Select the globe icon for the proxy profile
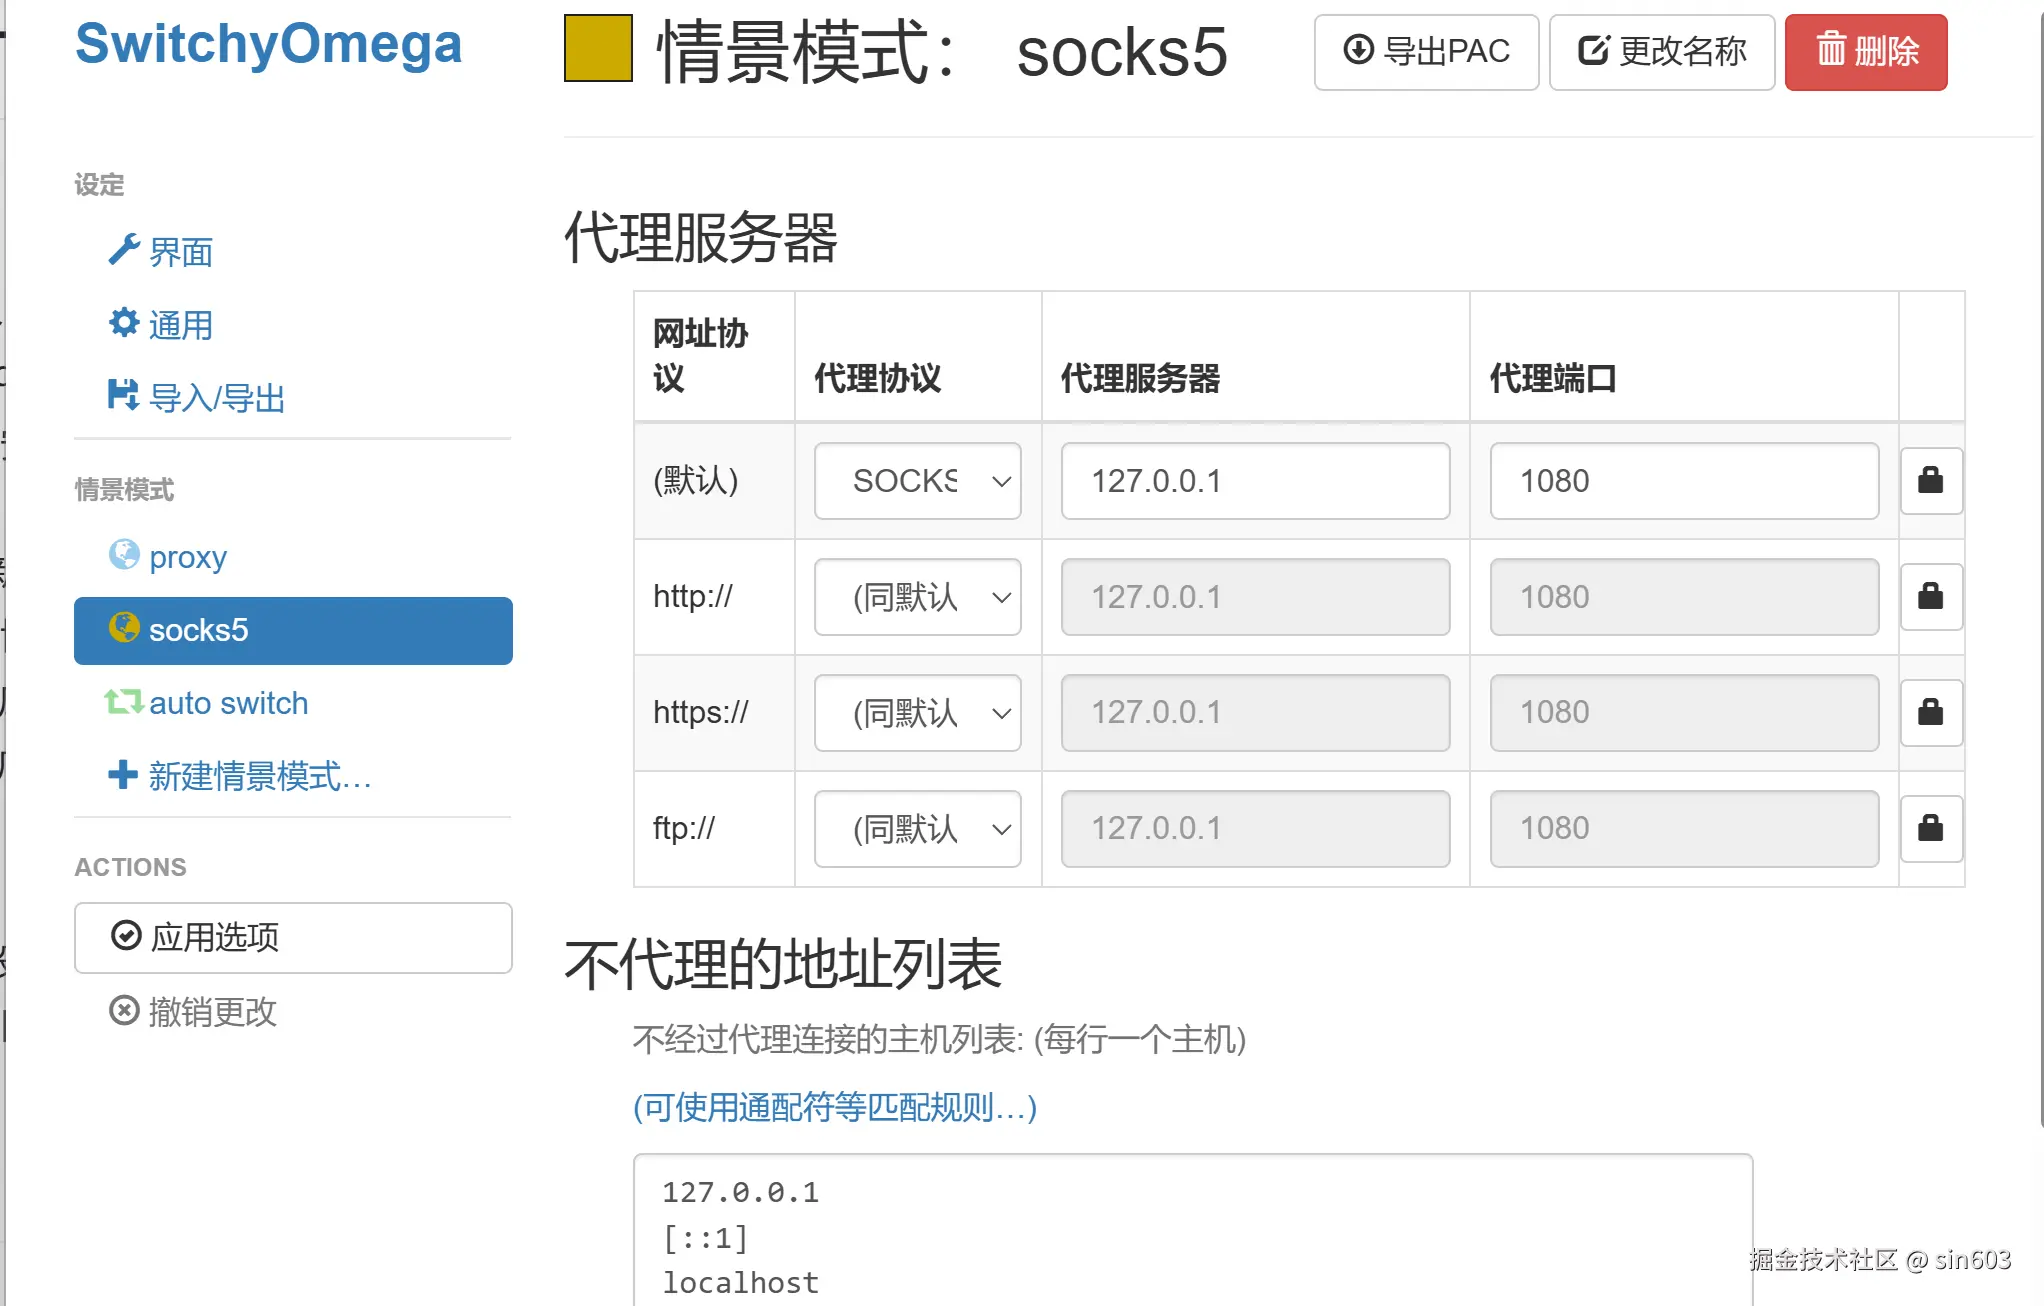The height and width of the screenshot is (1306, 2044). pyautogui.click(x=123, y=555)
